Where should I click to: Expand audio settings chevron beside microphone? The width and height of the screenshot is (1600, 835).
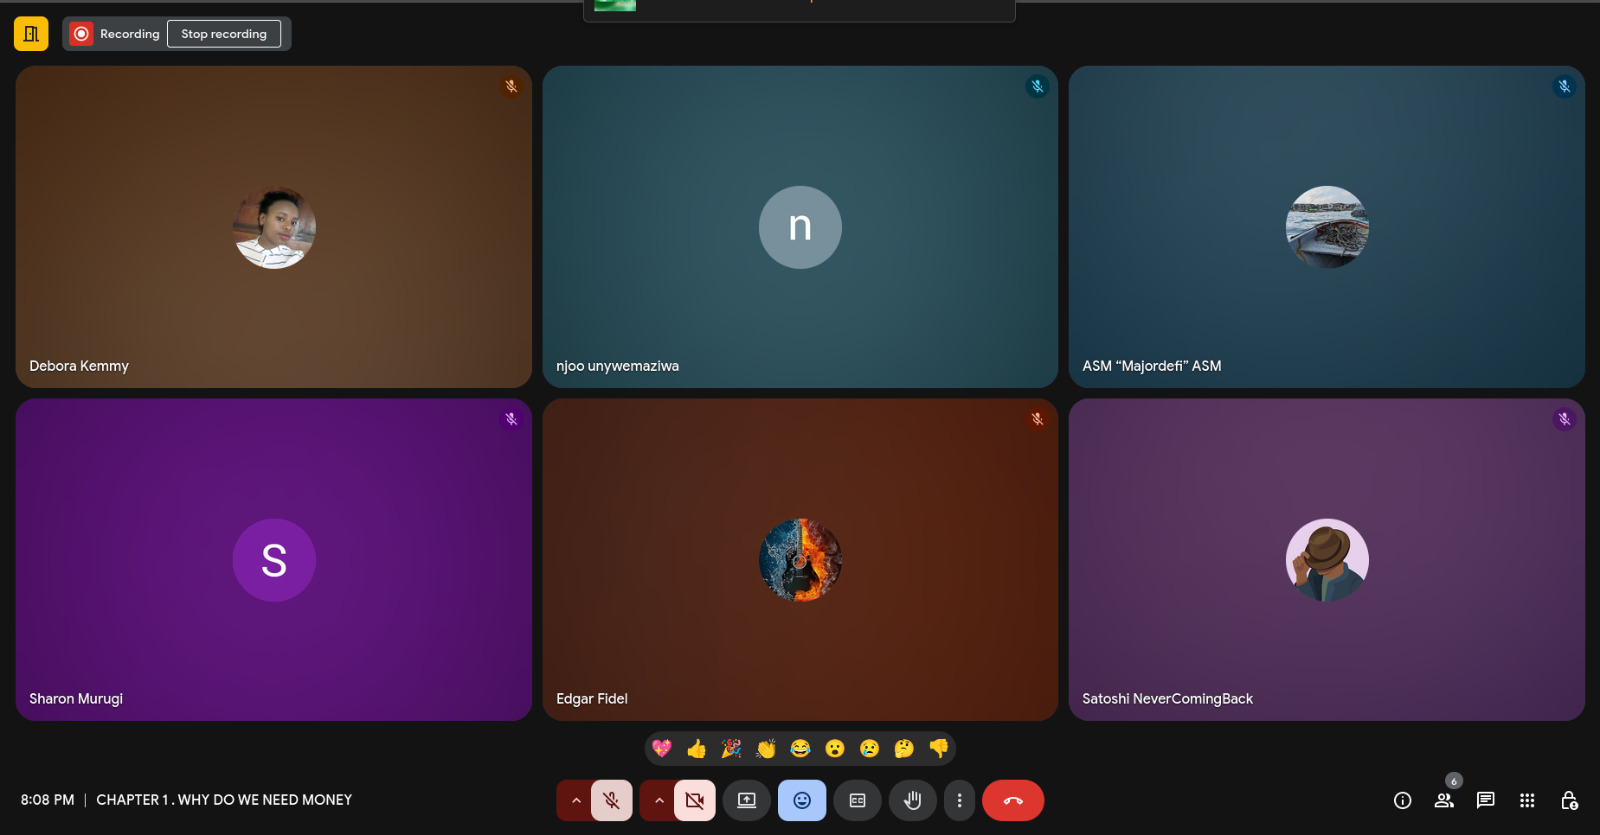(x=576, y=800)
